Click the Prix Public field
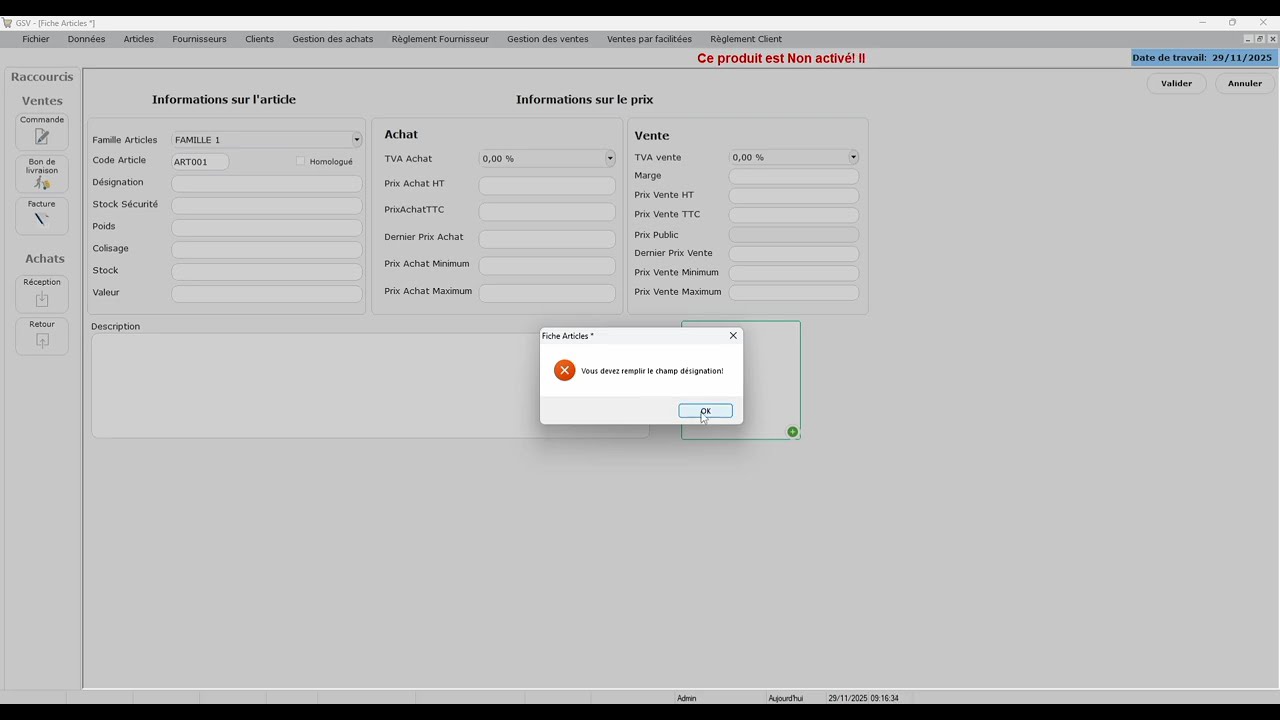This screenshot has height=720, width=1280. [x=794, y=235]
